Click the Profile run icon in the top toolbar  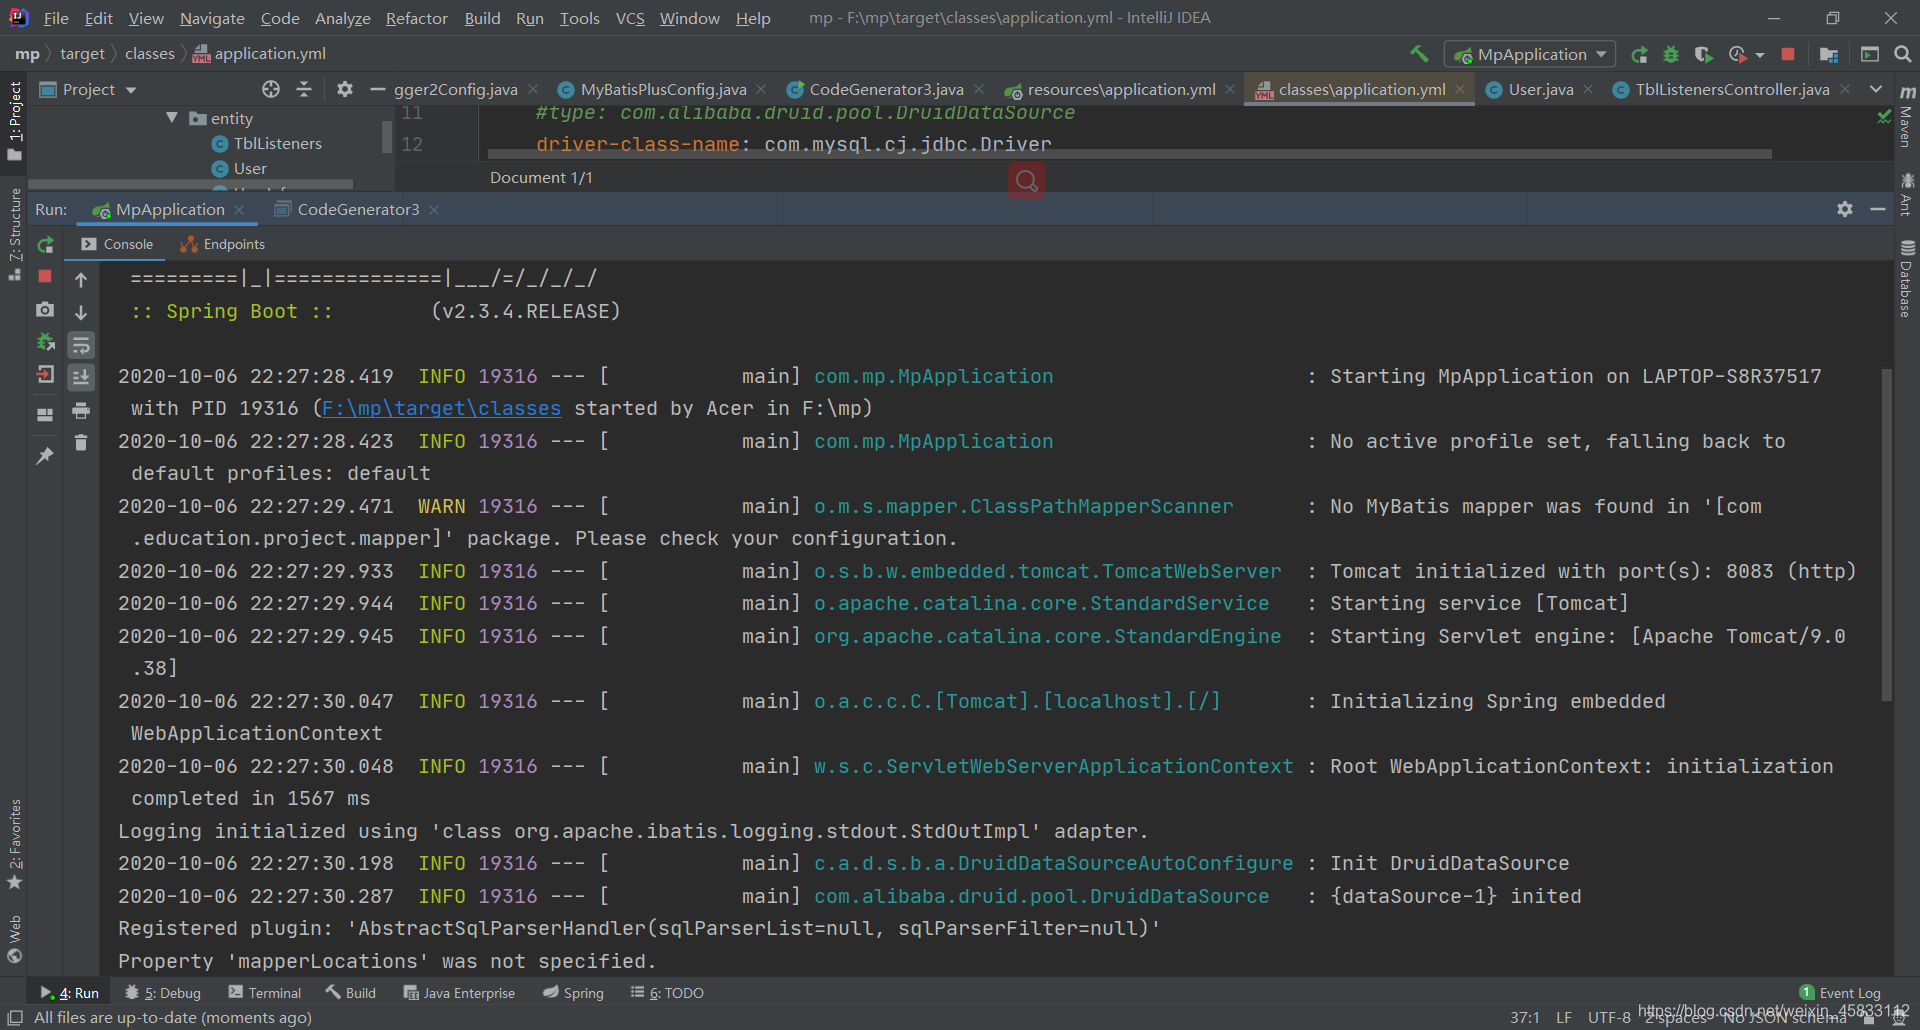coord(1738,54)
